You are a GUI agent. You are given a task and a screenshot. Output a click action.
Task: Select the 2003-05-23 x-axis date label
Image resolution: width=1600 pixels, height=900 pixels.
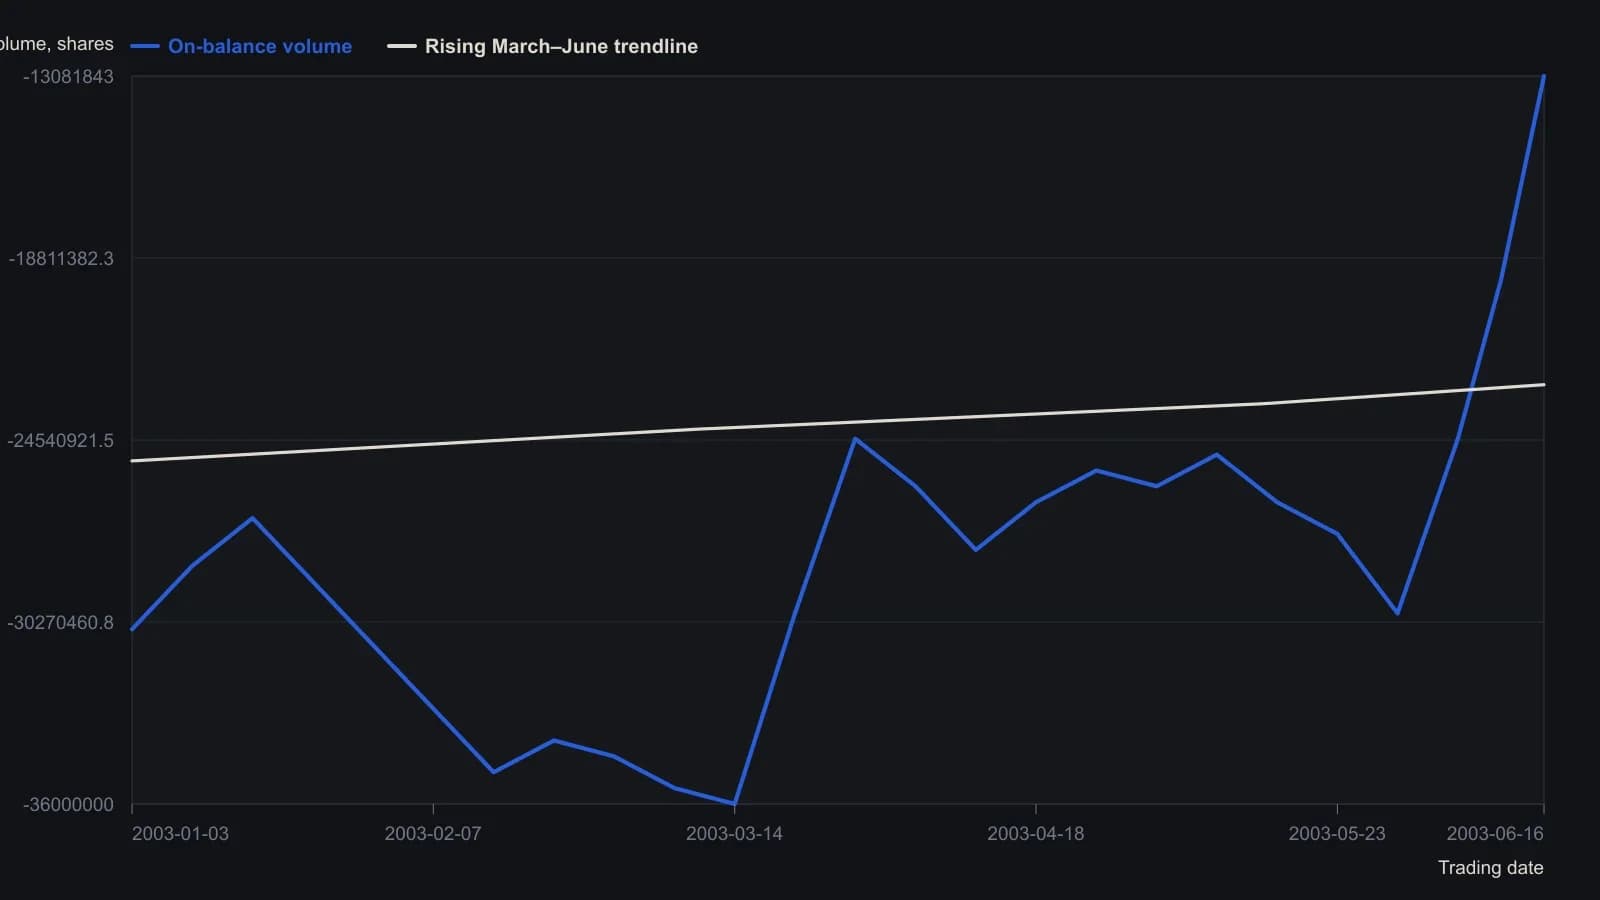click(x=1337, y=833)
